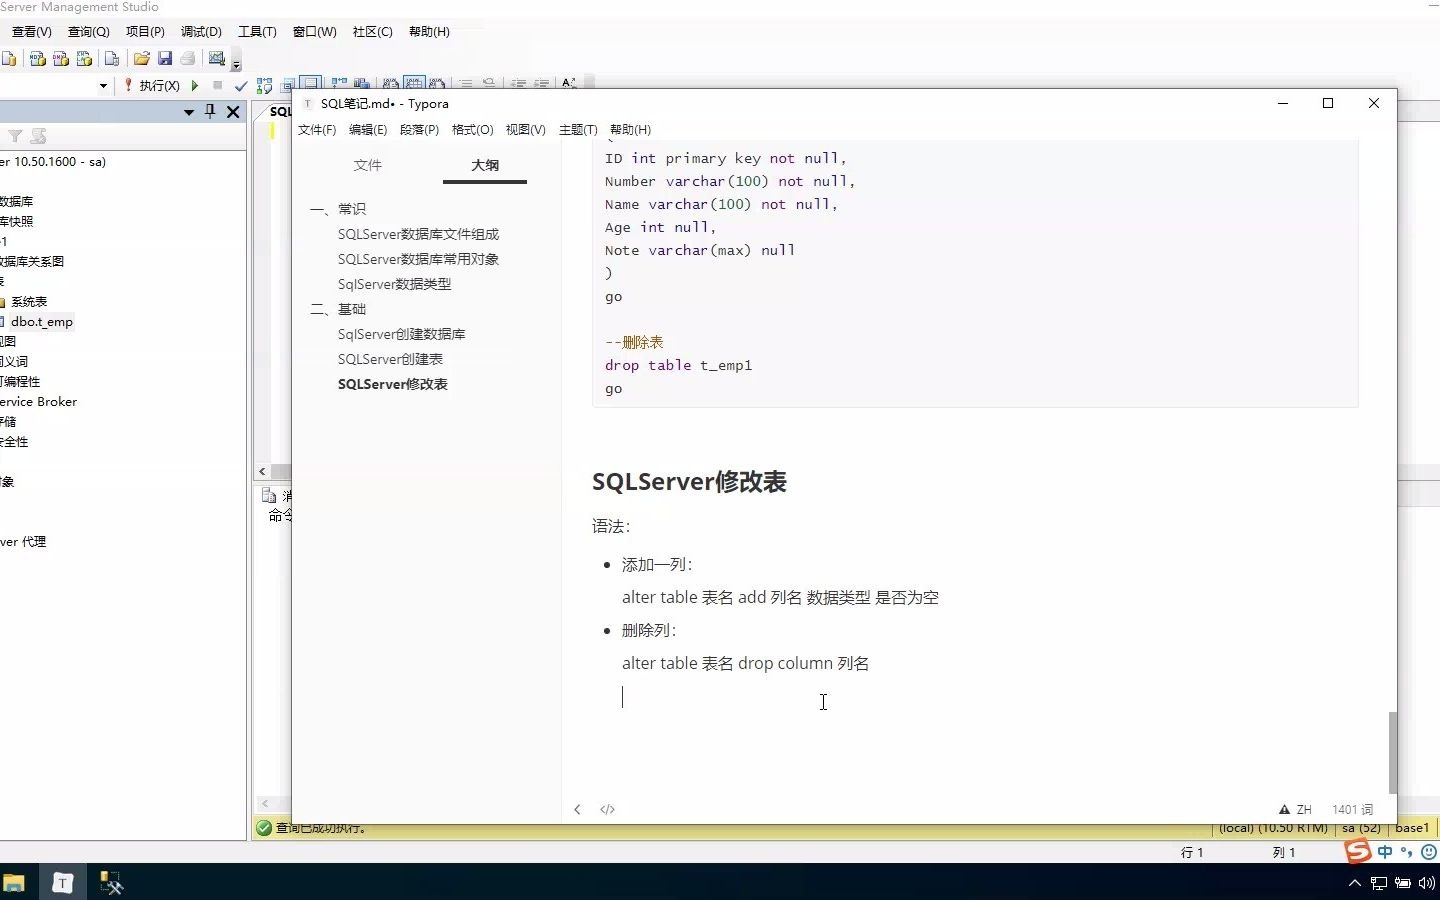Click the Object Explorer filter funnel icon

15,136
